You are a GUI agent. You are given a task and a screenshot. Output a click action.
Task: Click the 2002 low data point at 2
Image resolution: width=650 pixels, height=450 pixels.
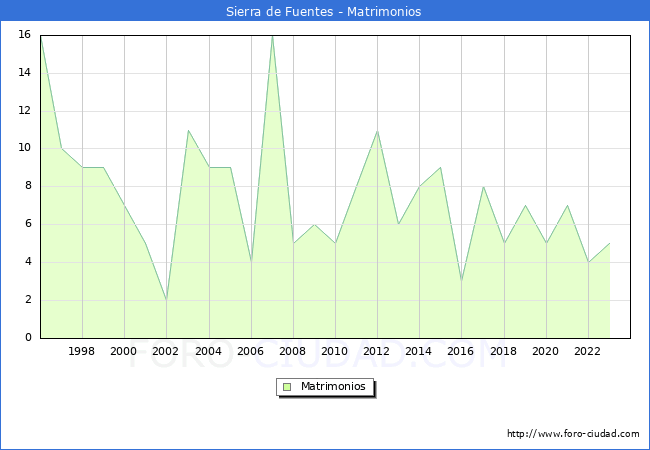point(166,300)
